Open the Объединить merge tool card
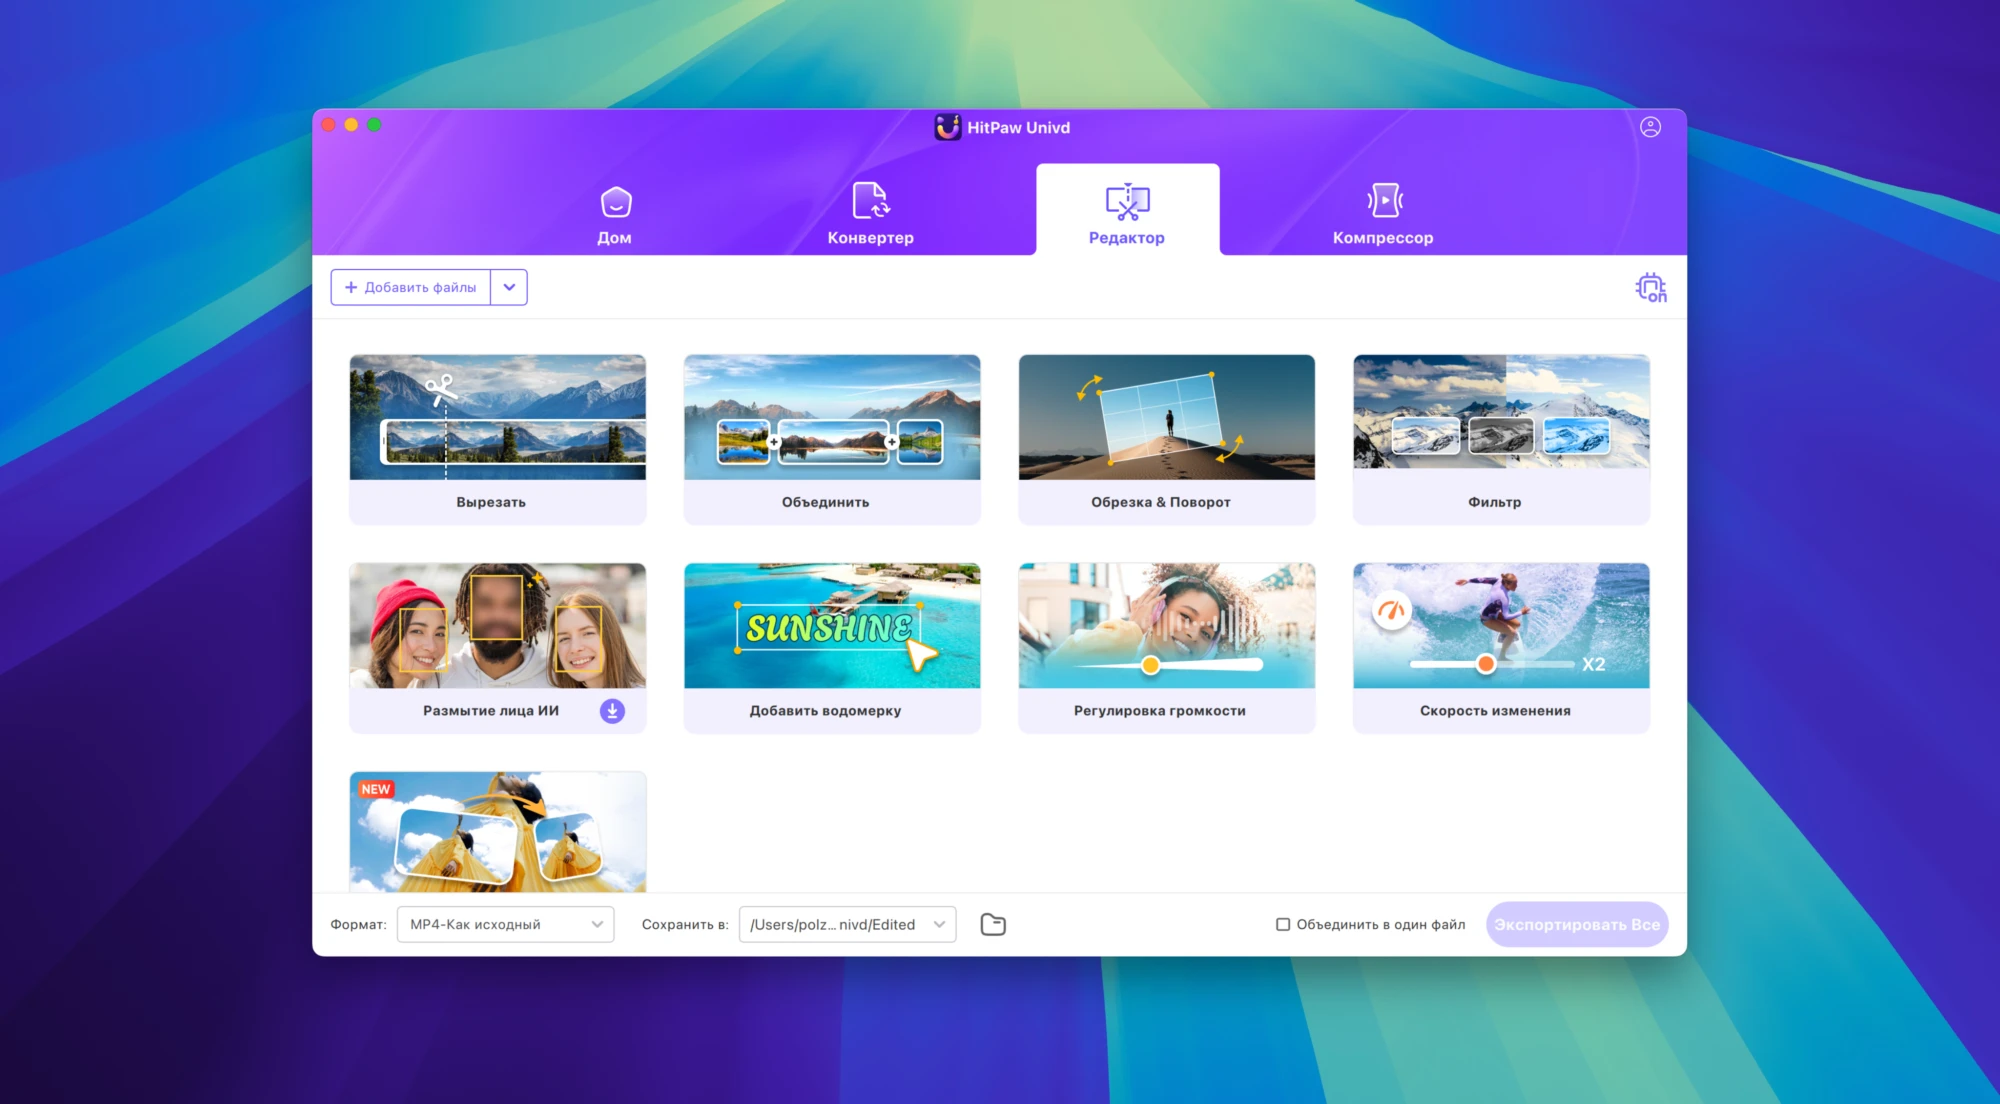 (x=832, y=438)
